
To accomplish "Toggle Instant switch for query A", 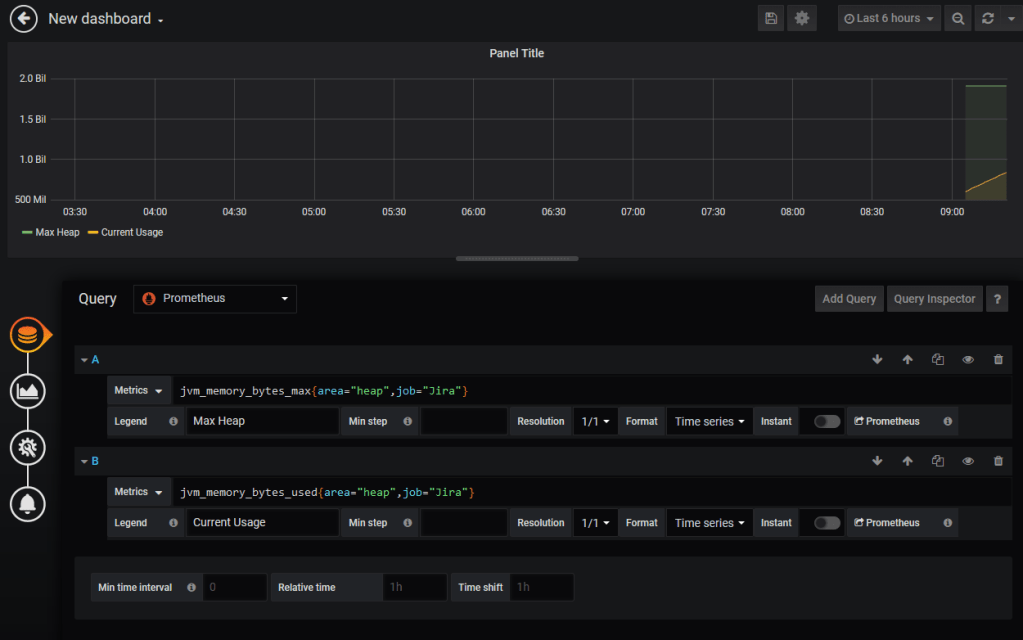I will pyautogui.click(x=827, y=422).
